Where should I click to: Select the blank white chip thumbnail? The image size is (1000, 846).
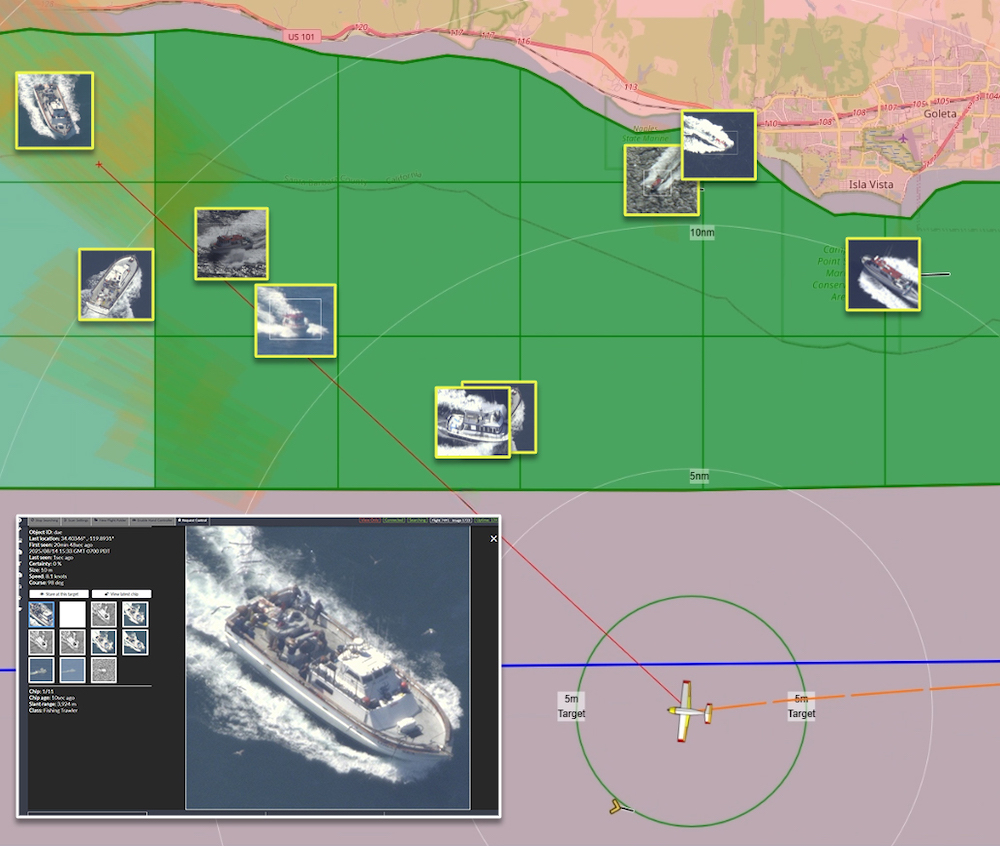pos(73,615)
